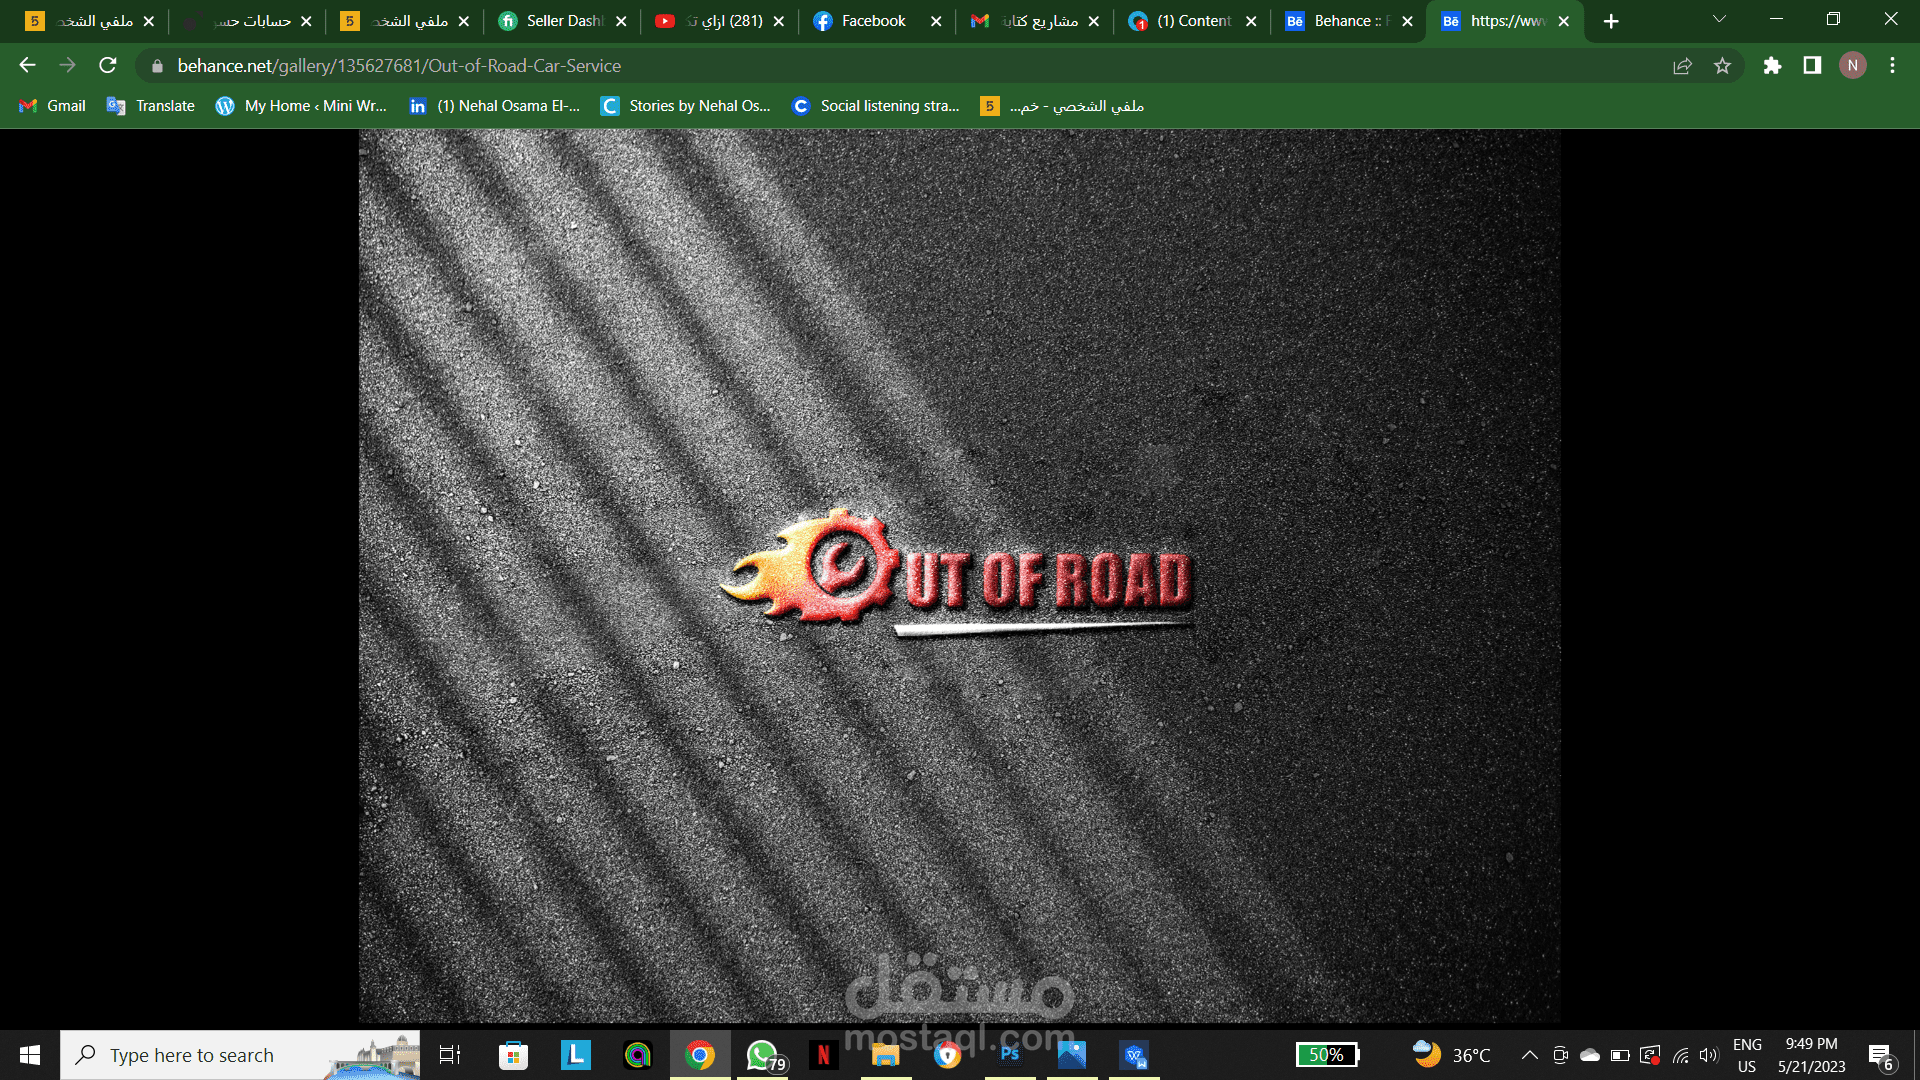Open the shield browser app on taskbar
This screenshot has width=1920, height=1080.
point(948,1055)
